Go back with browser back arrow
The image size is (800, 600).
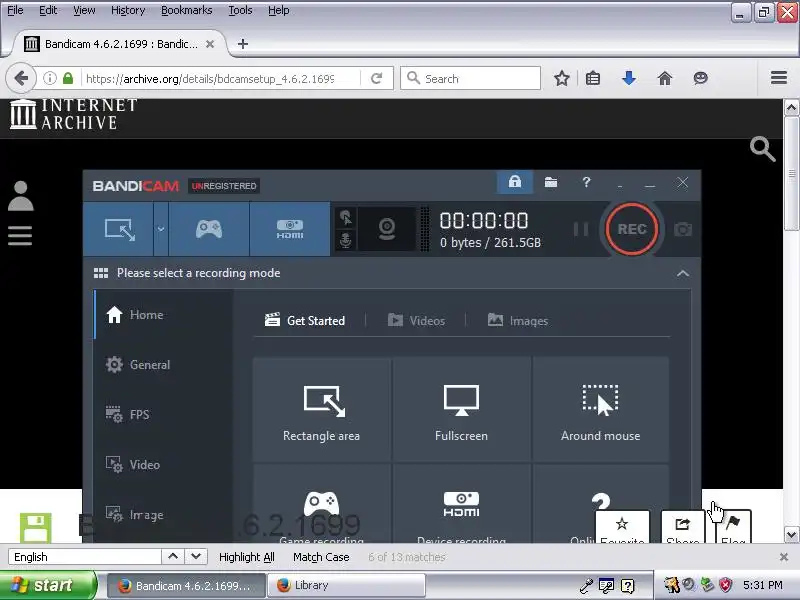coord(21,79)
